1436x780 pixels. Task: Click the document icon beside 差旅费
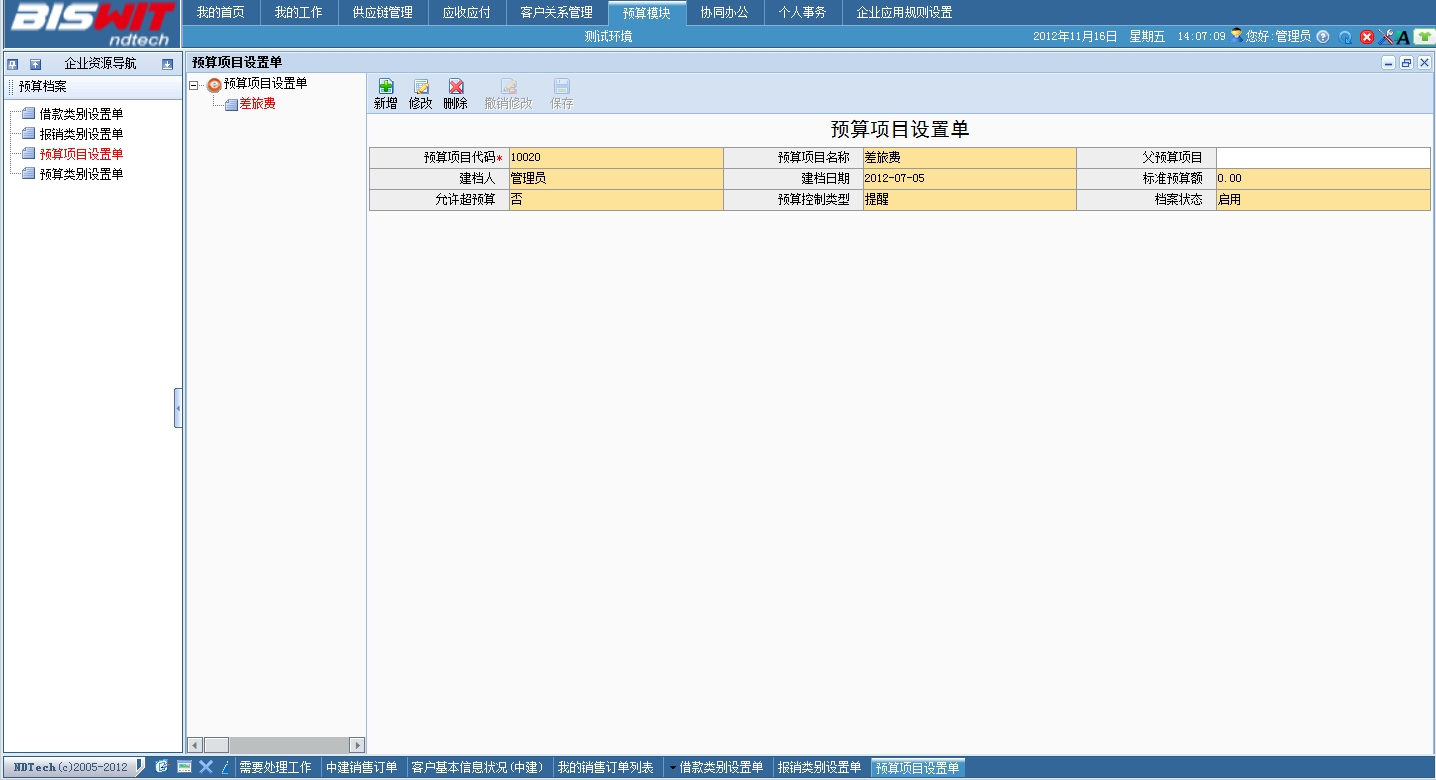pos(231,104)
